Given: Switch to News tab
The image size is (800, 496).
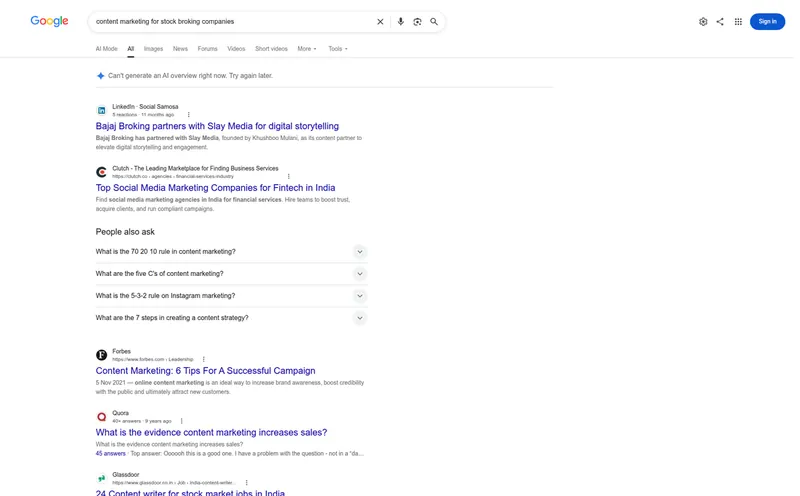Looking at the screenshot, I should [x=180, y=49].
